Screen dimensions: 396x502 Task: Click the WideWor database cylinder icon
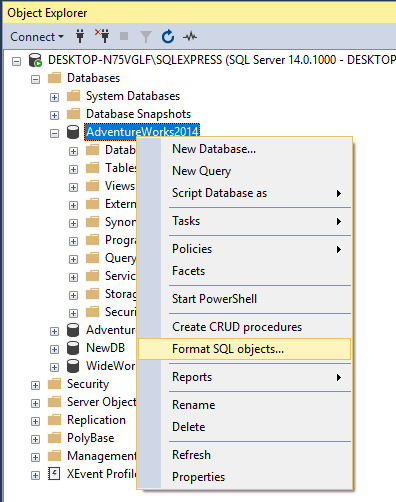pyautogui.click(x=73, y=366)
